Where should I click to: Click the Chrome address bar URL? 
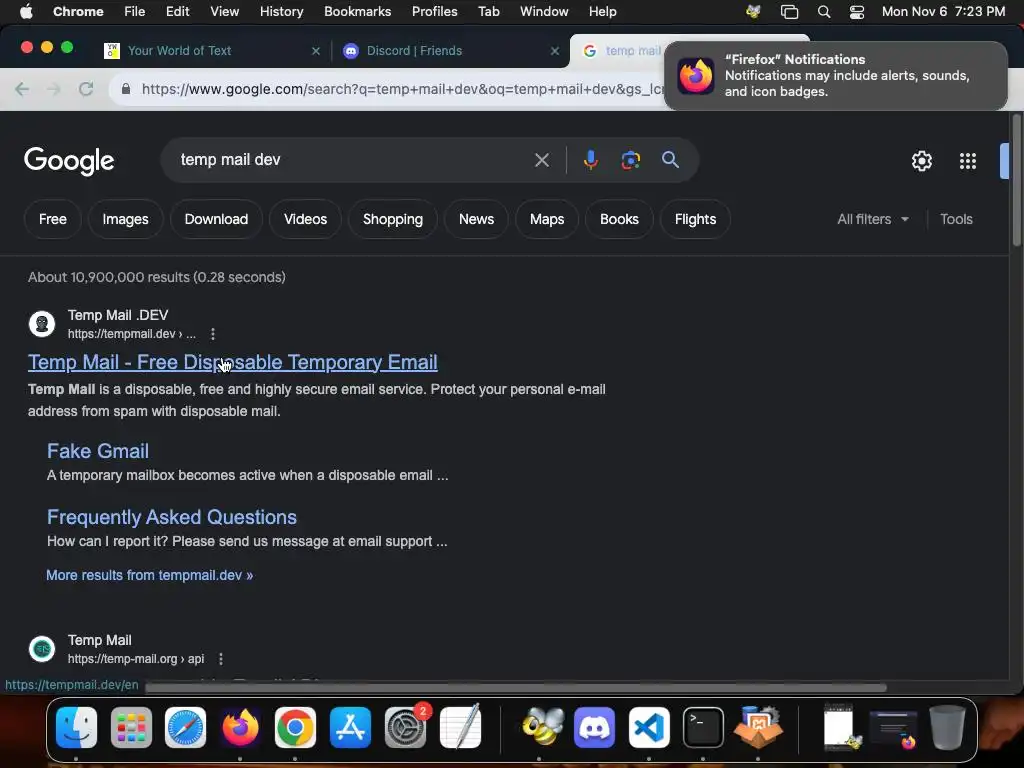coord(402,89)
